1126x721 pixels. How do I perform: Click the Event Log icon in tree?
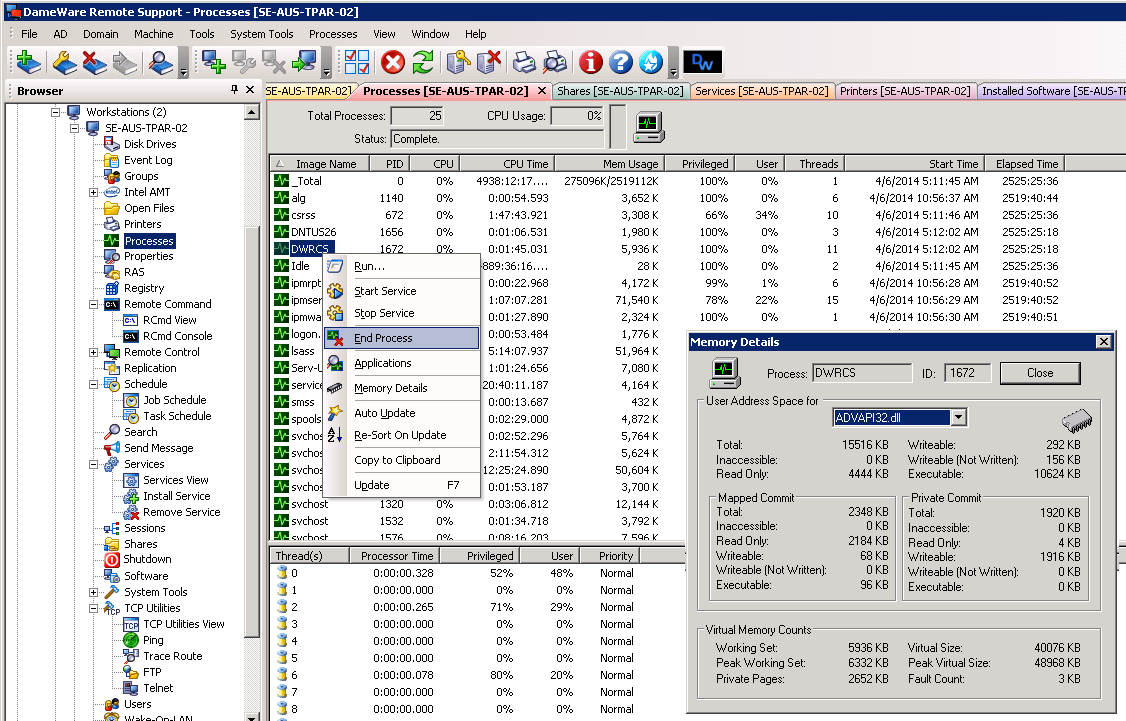(111, 160)
